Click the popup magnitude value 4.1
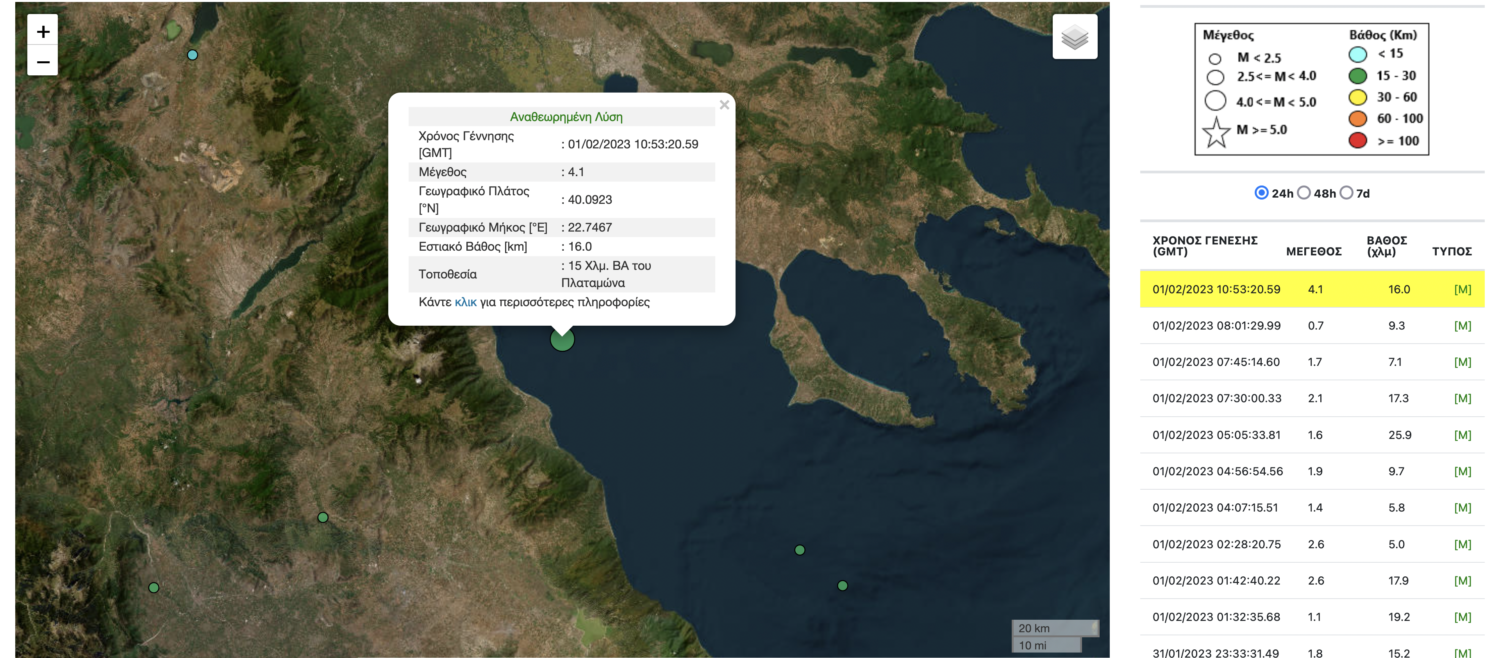 [x=576, y=172]
